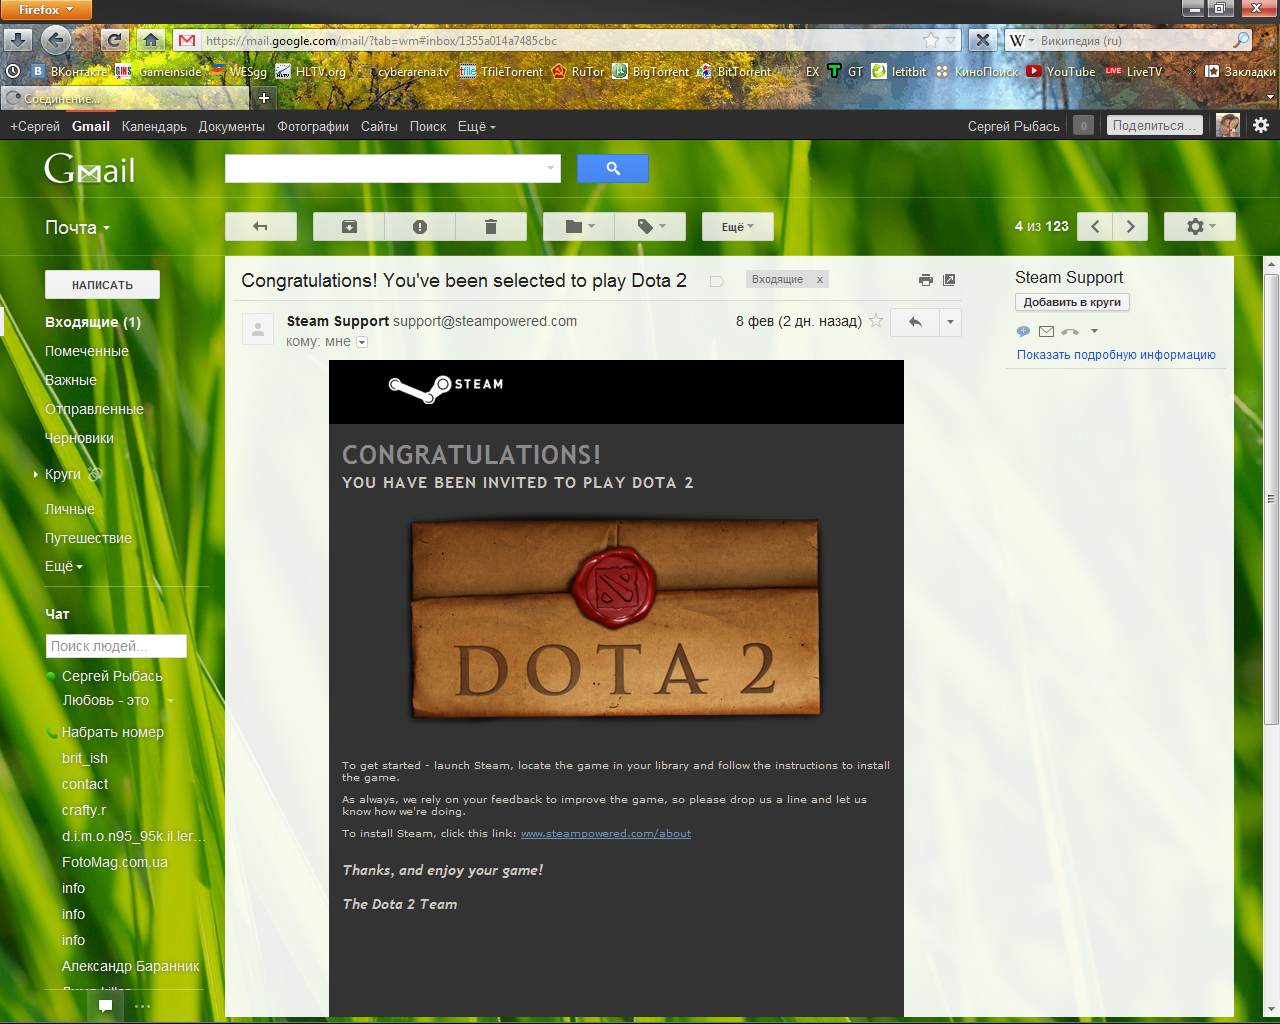Open chat with brit_ish
1280x1024 pixels.
tap(85, 758)
